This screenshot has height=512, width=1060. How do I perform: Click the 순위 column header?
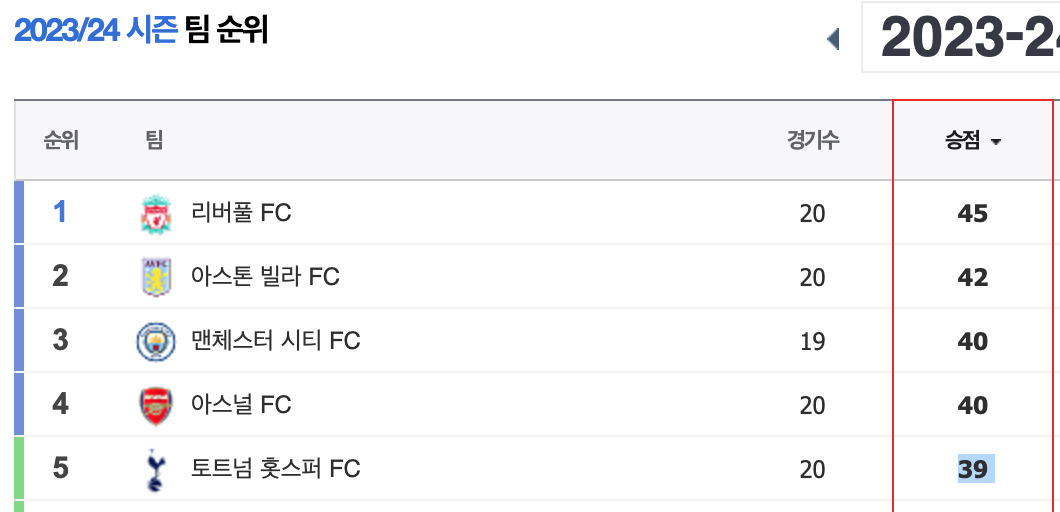point(61,141)
